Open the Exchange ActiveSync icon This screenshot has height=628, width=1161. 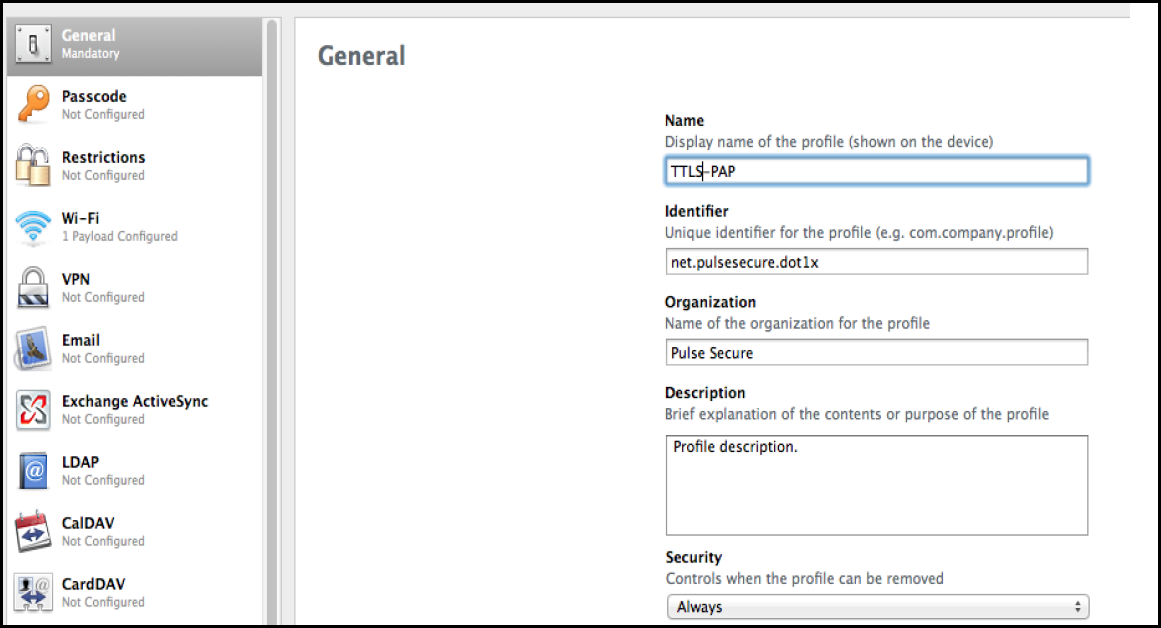[33, 410]
